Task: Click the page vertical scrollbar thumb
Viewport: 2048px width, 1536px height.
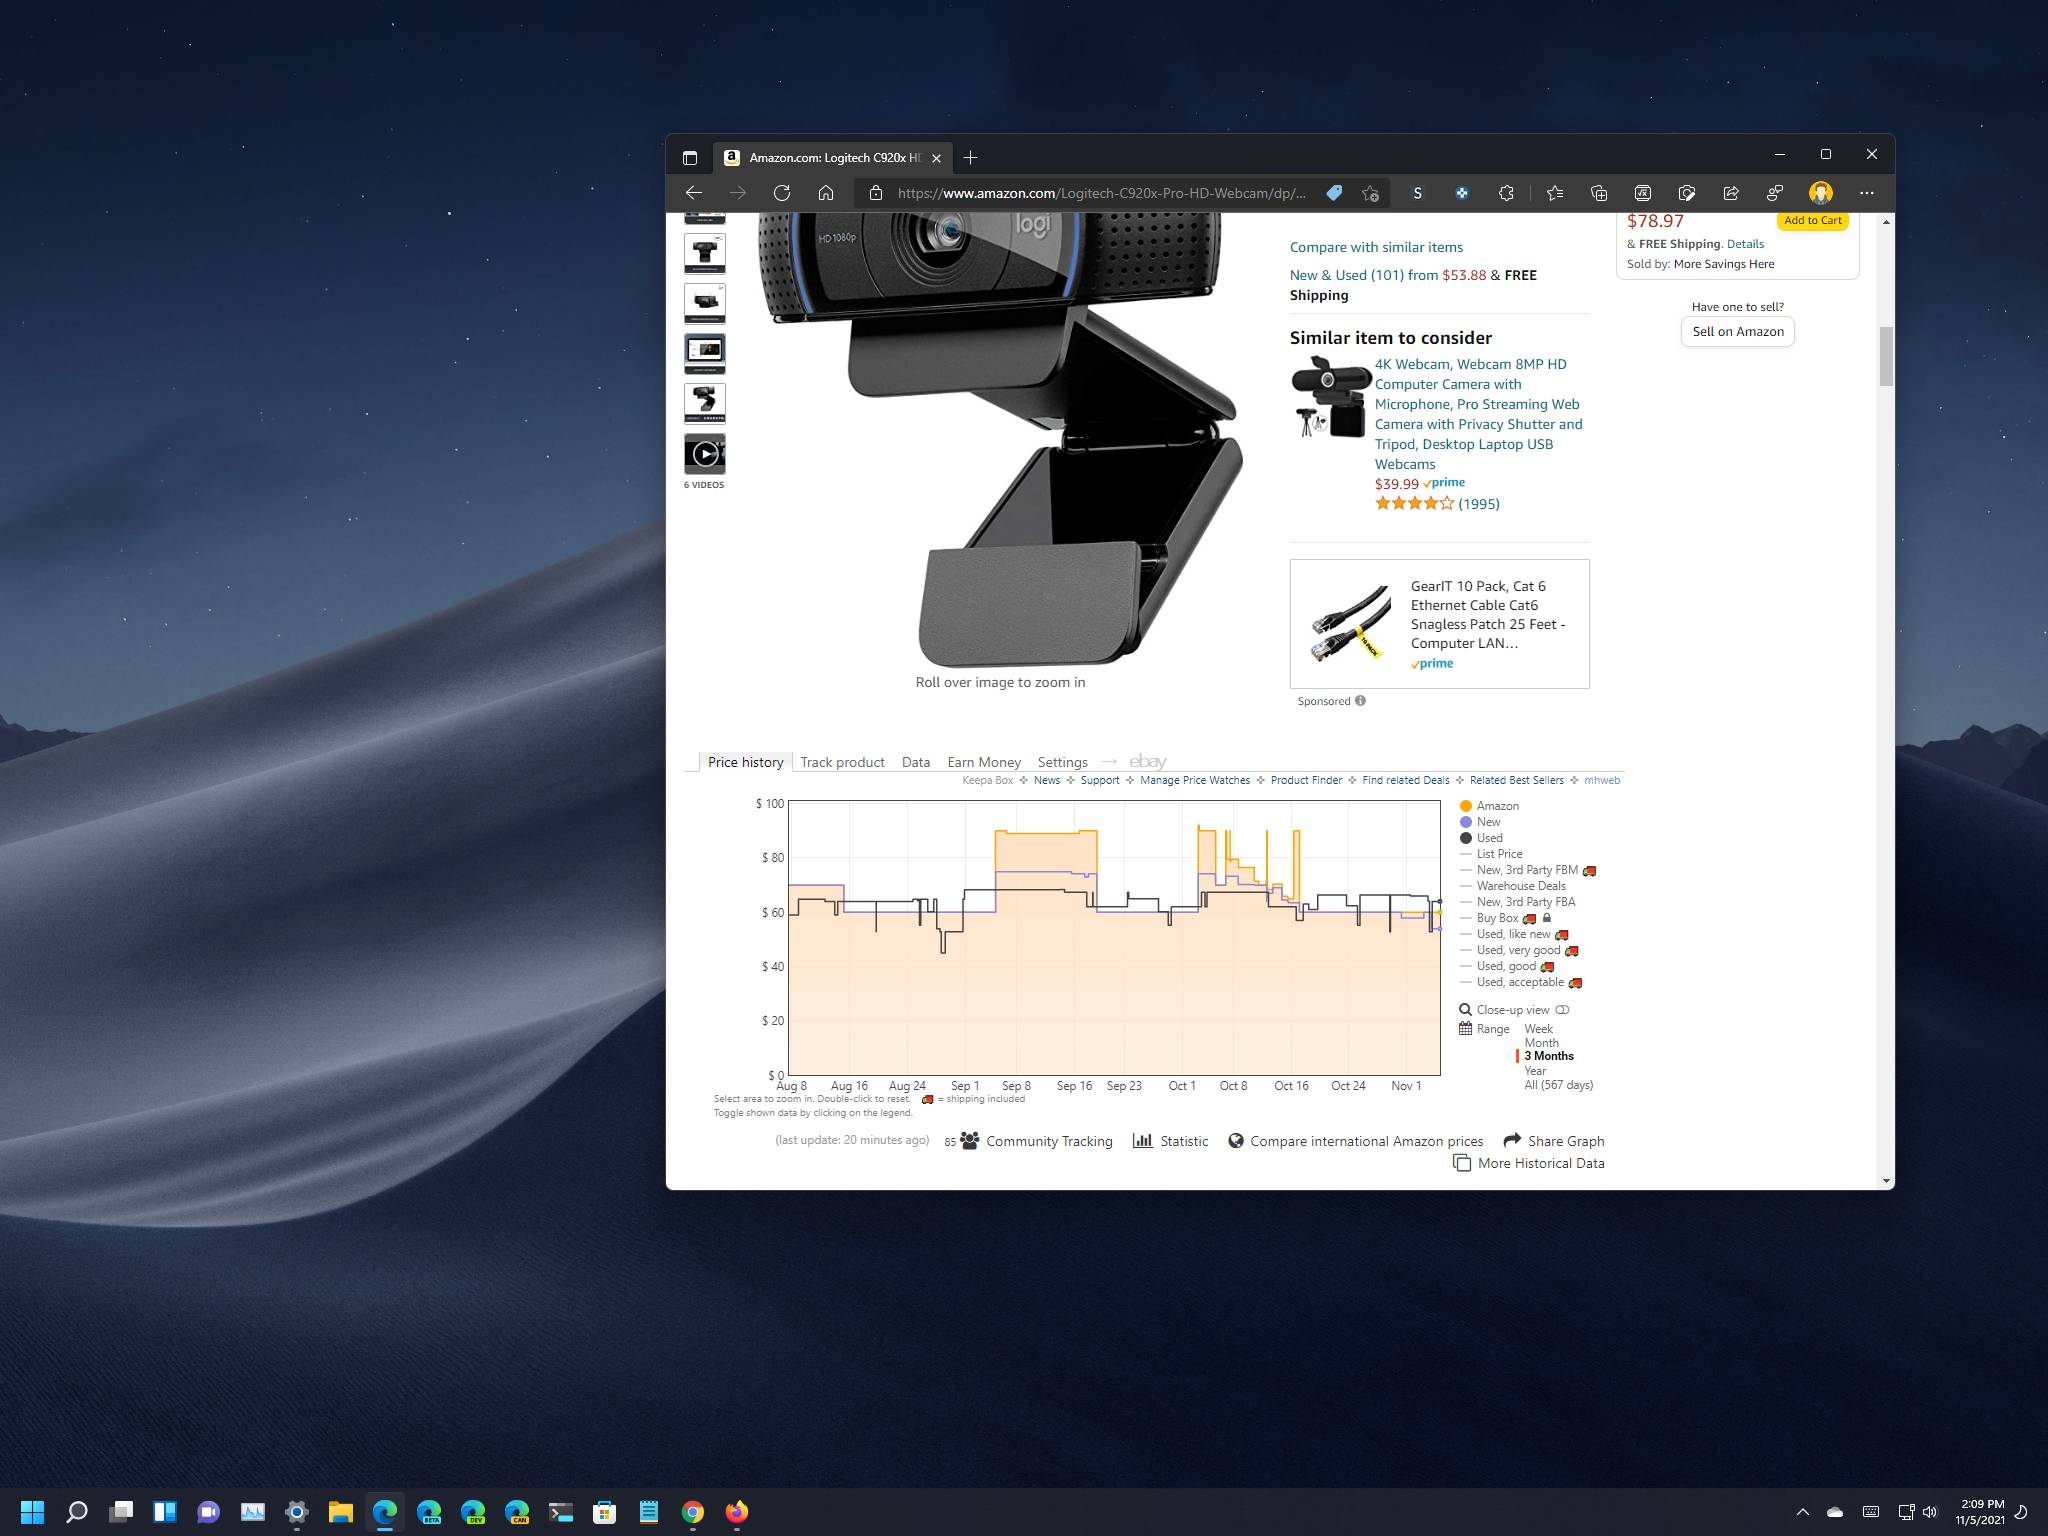Action: [x=1886, y=355]
